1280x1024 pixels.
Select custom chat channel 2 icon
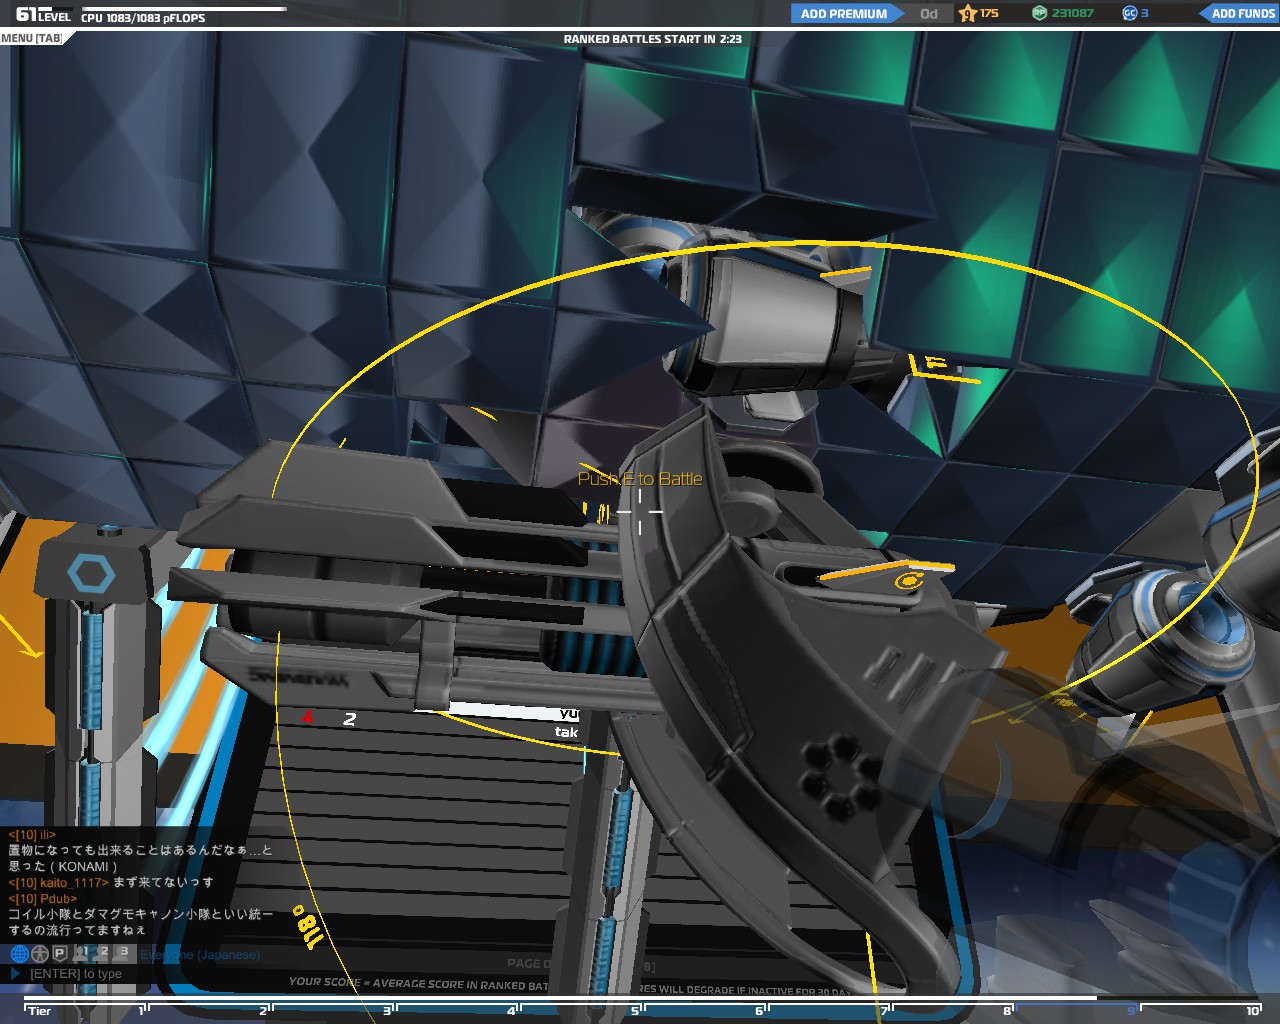[103, 953]
